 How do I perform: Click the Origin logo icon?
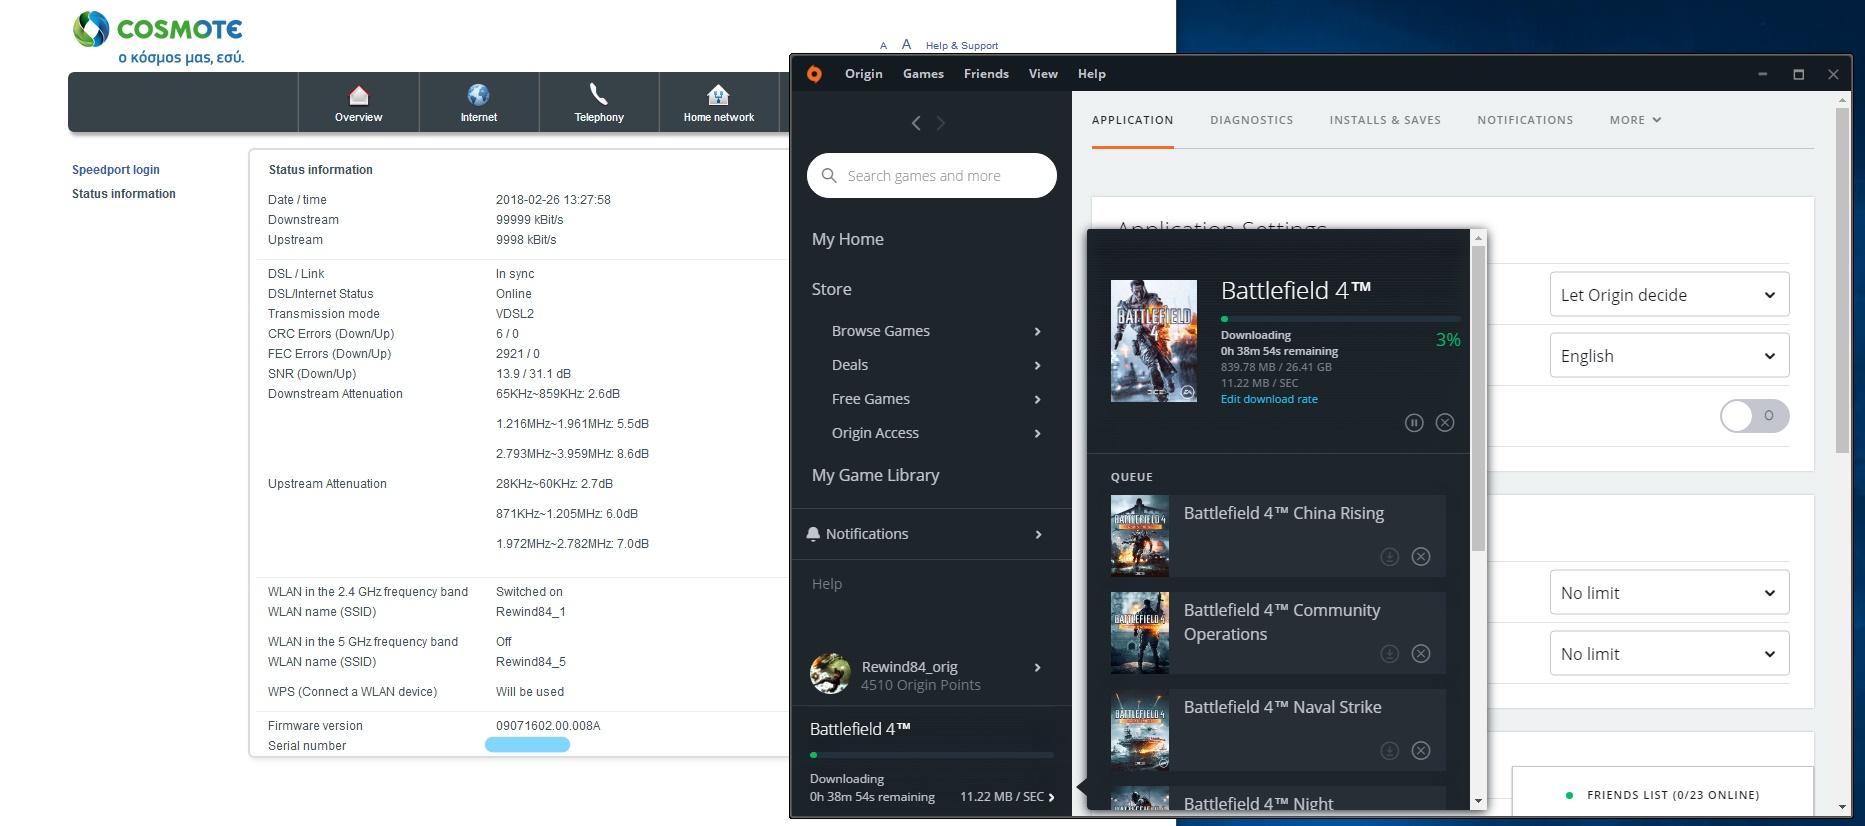[x=814, y=74]
